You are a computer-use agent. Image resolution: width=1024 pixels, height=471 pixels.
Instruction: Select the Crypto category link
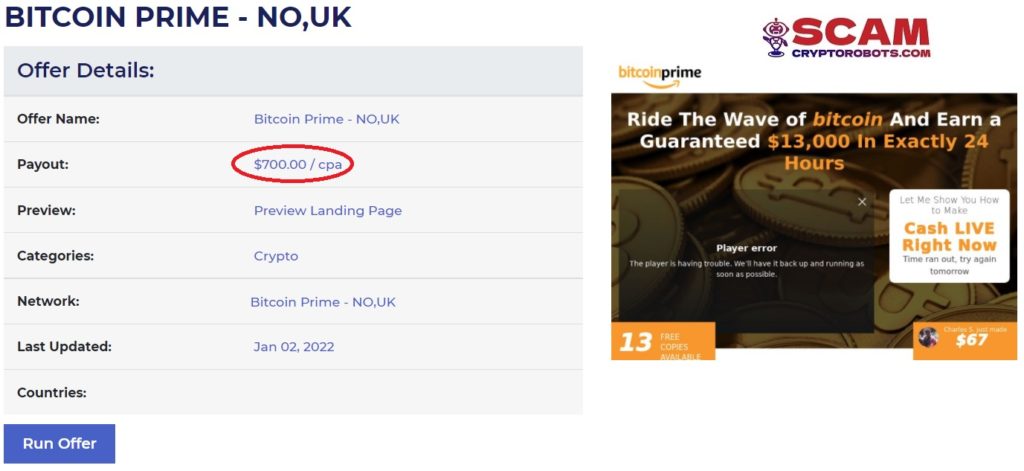[x=275, y=256]
